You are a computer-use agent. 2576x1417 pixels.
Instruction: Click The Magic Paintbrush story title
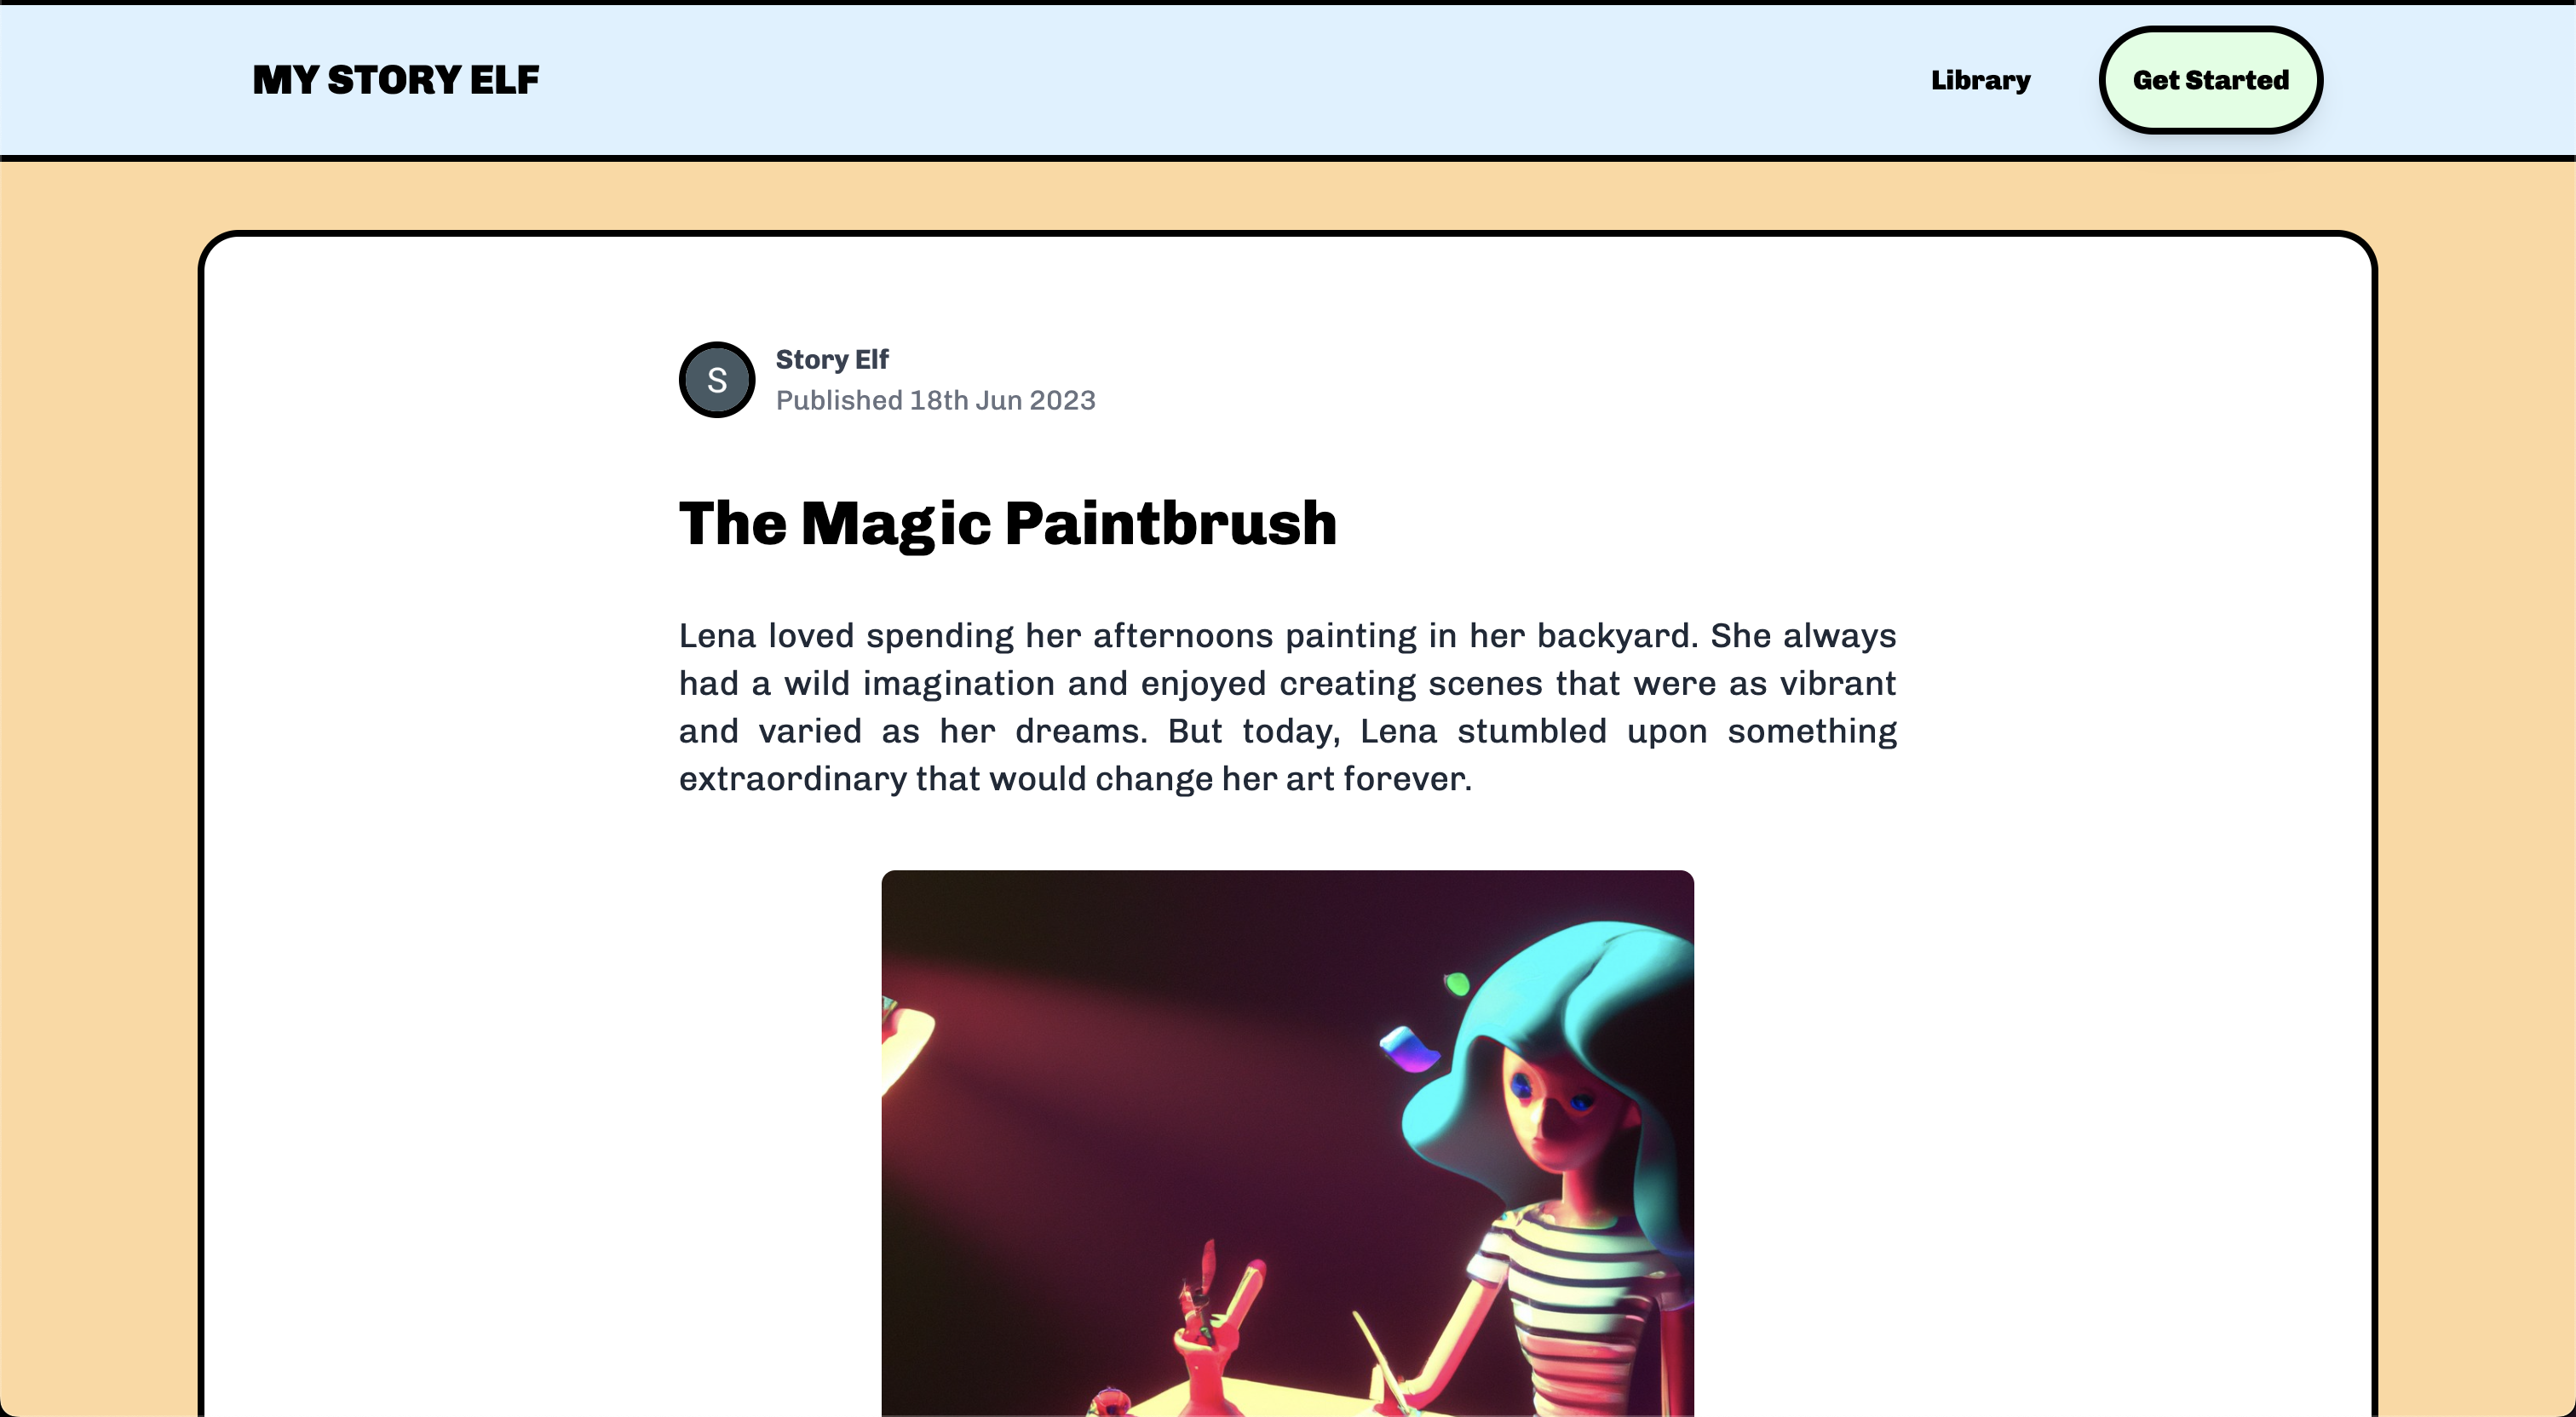click(1008, 523)
